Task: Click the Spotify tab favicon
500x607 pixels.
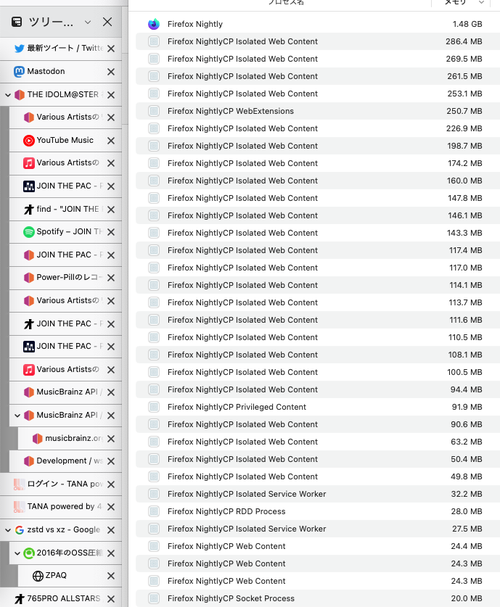Action: [29, 232]
